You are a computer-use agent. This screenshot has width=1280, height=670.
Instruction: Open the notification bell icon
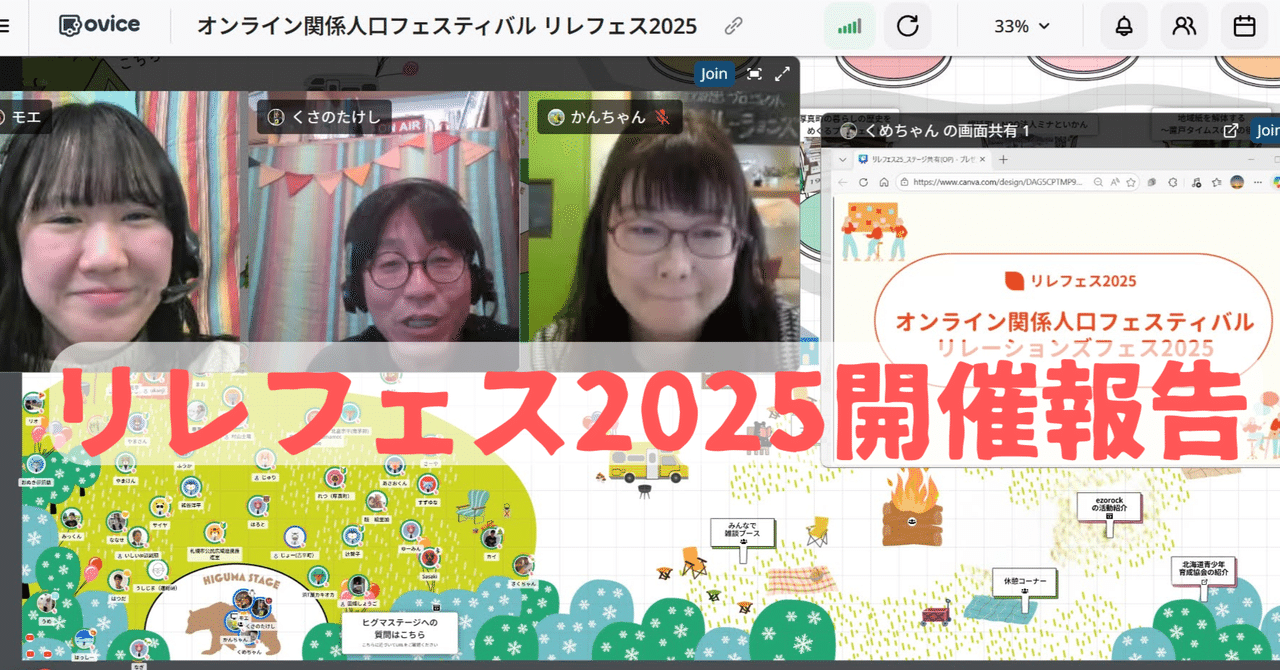coord(1123,26)
